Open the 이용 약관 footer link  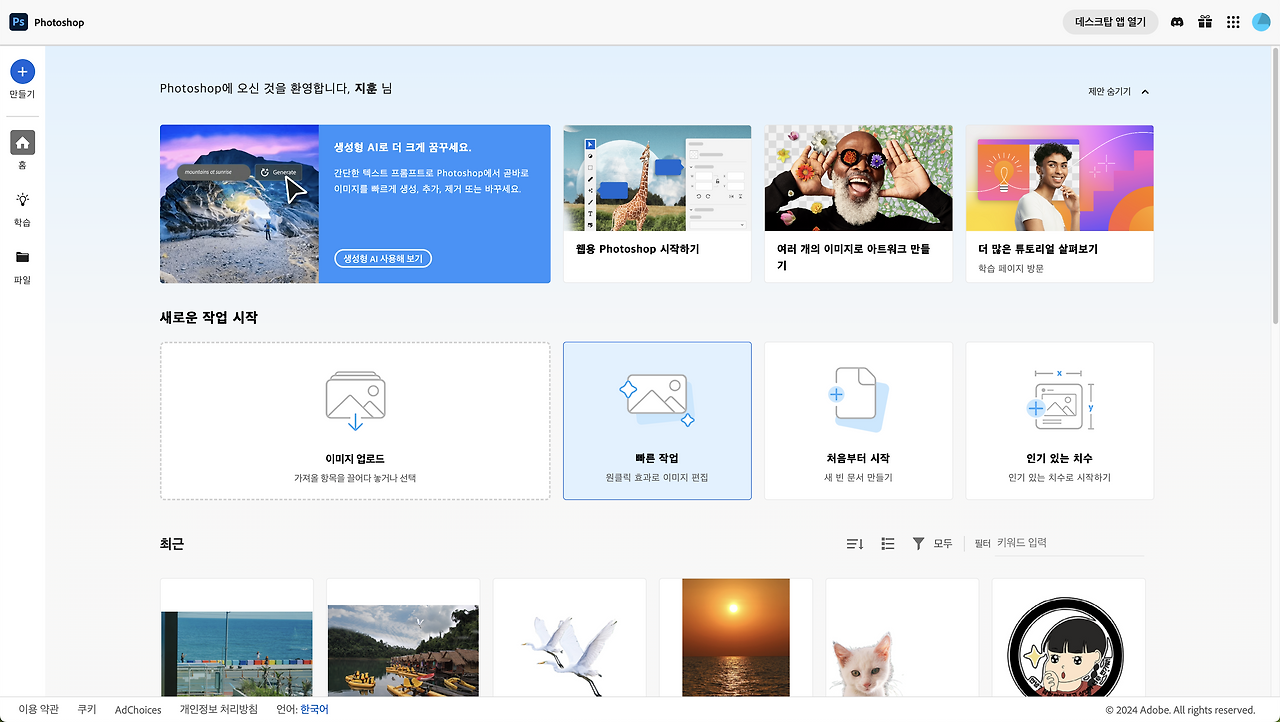[39, 709]
